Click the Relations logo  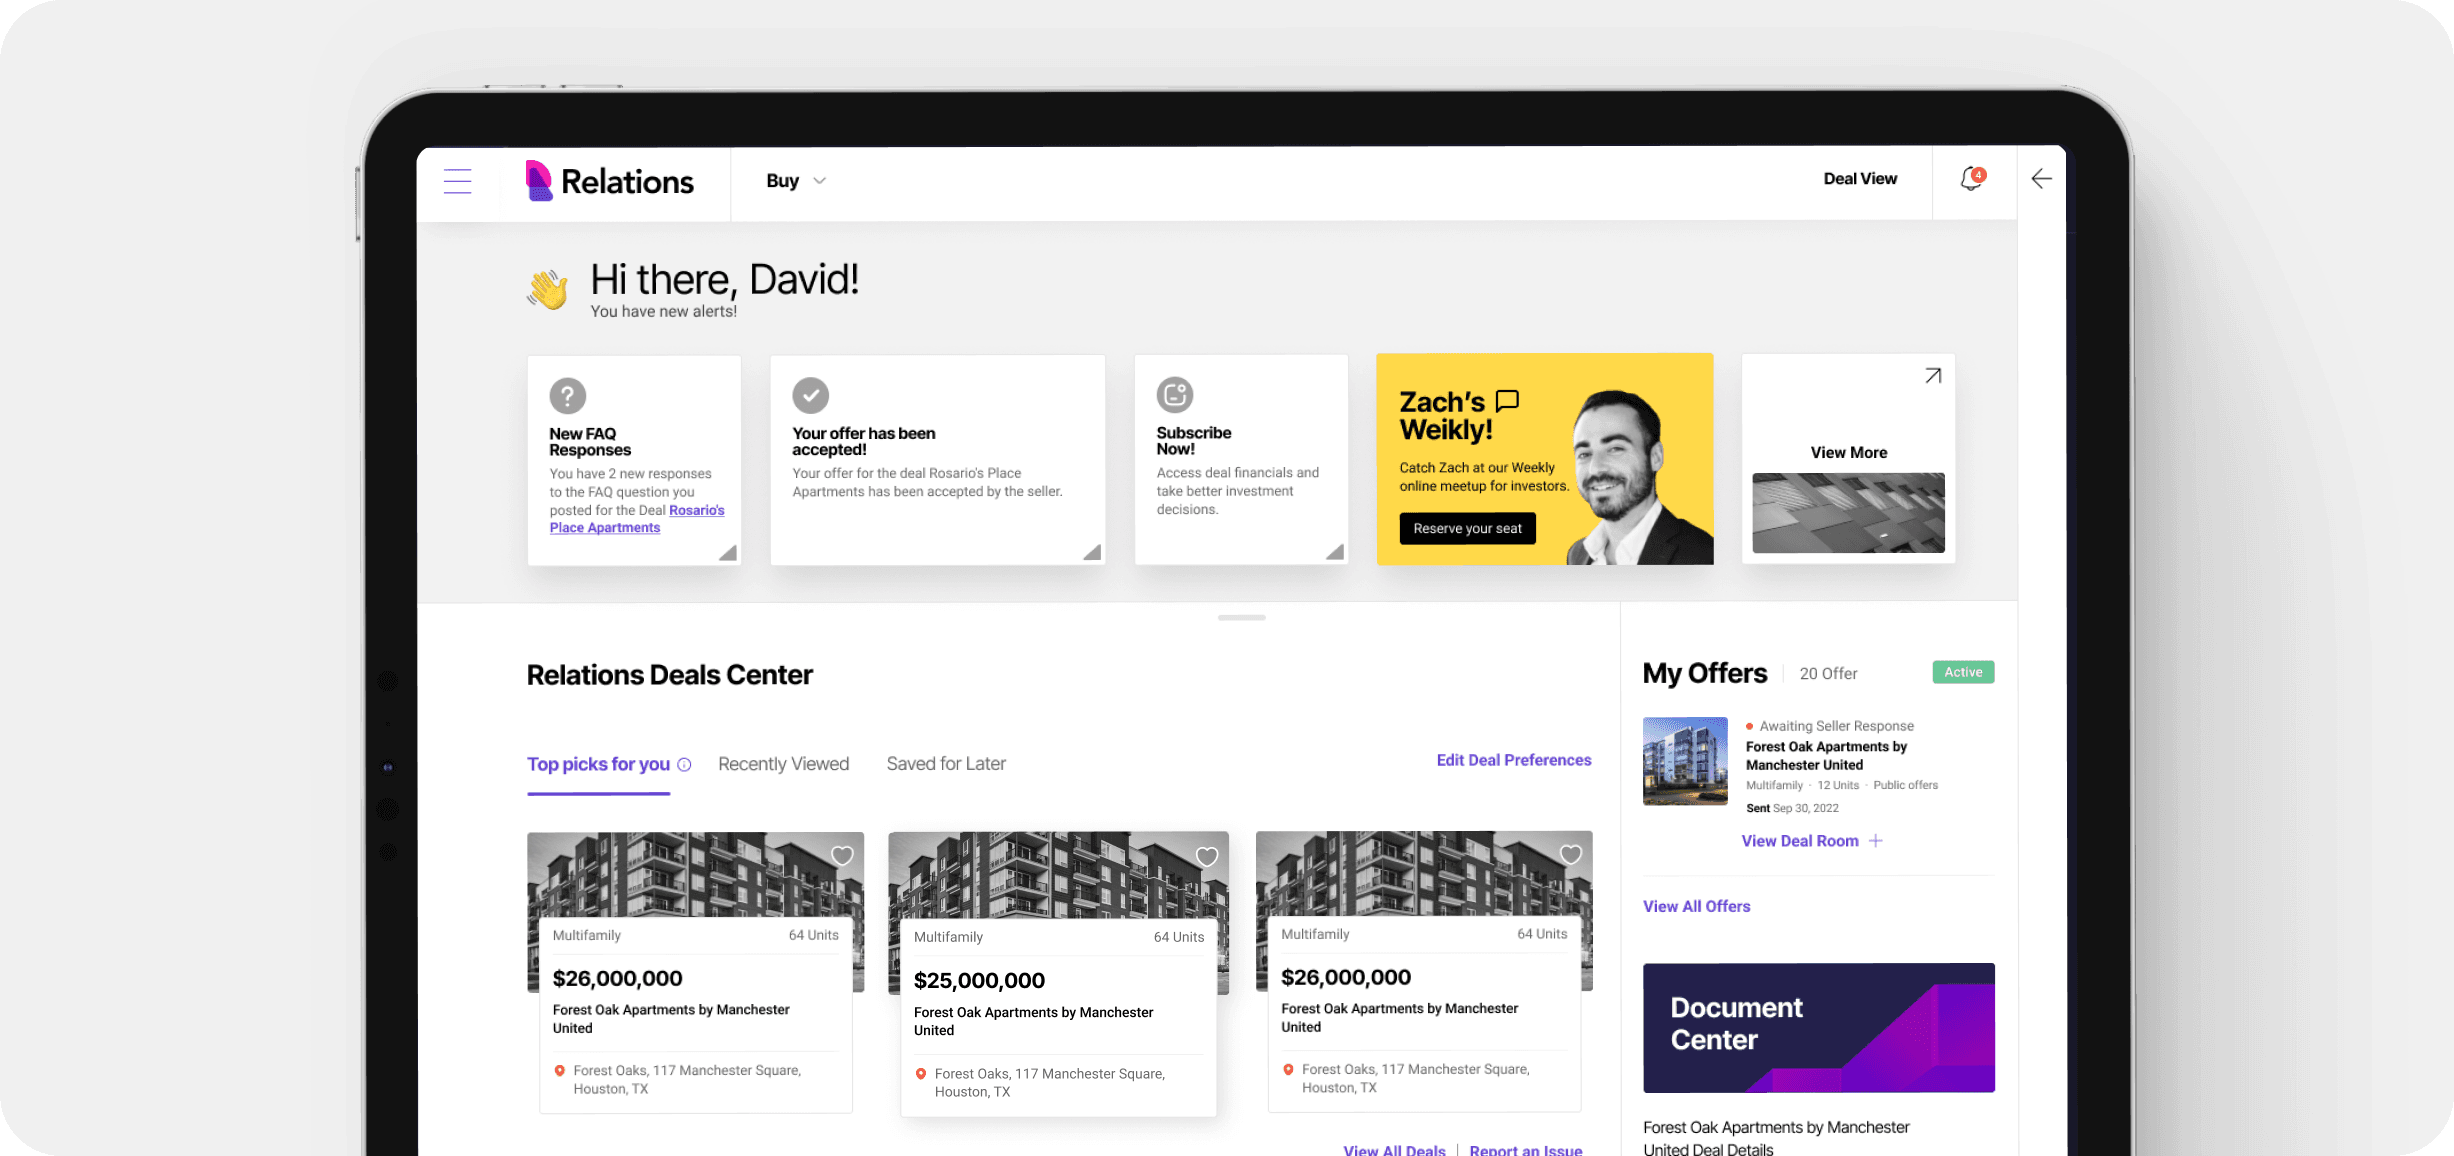point(610,181)
